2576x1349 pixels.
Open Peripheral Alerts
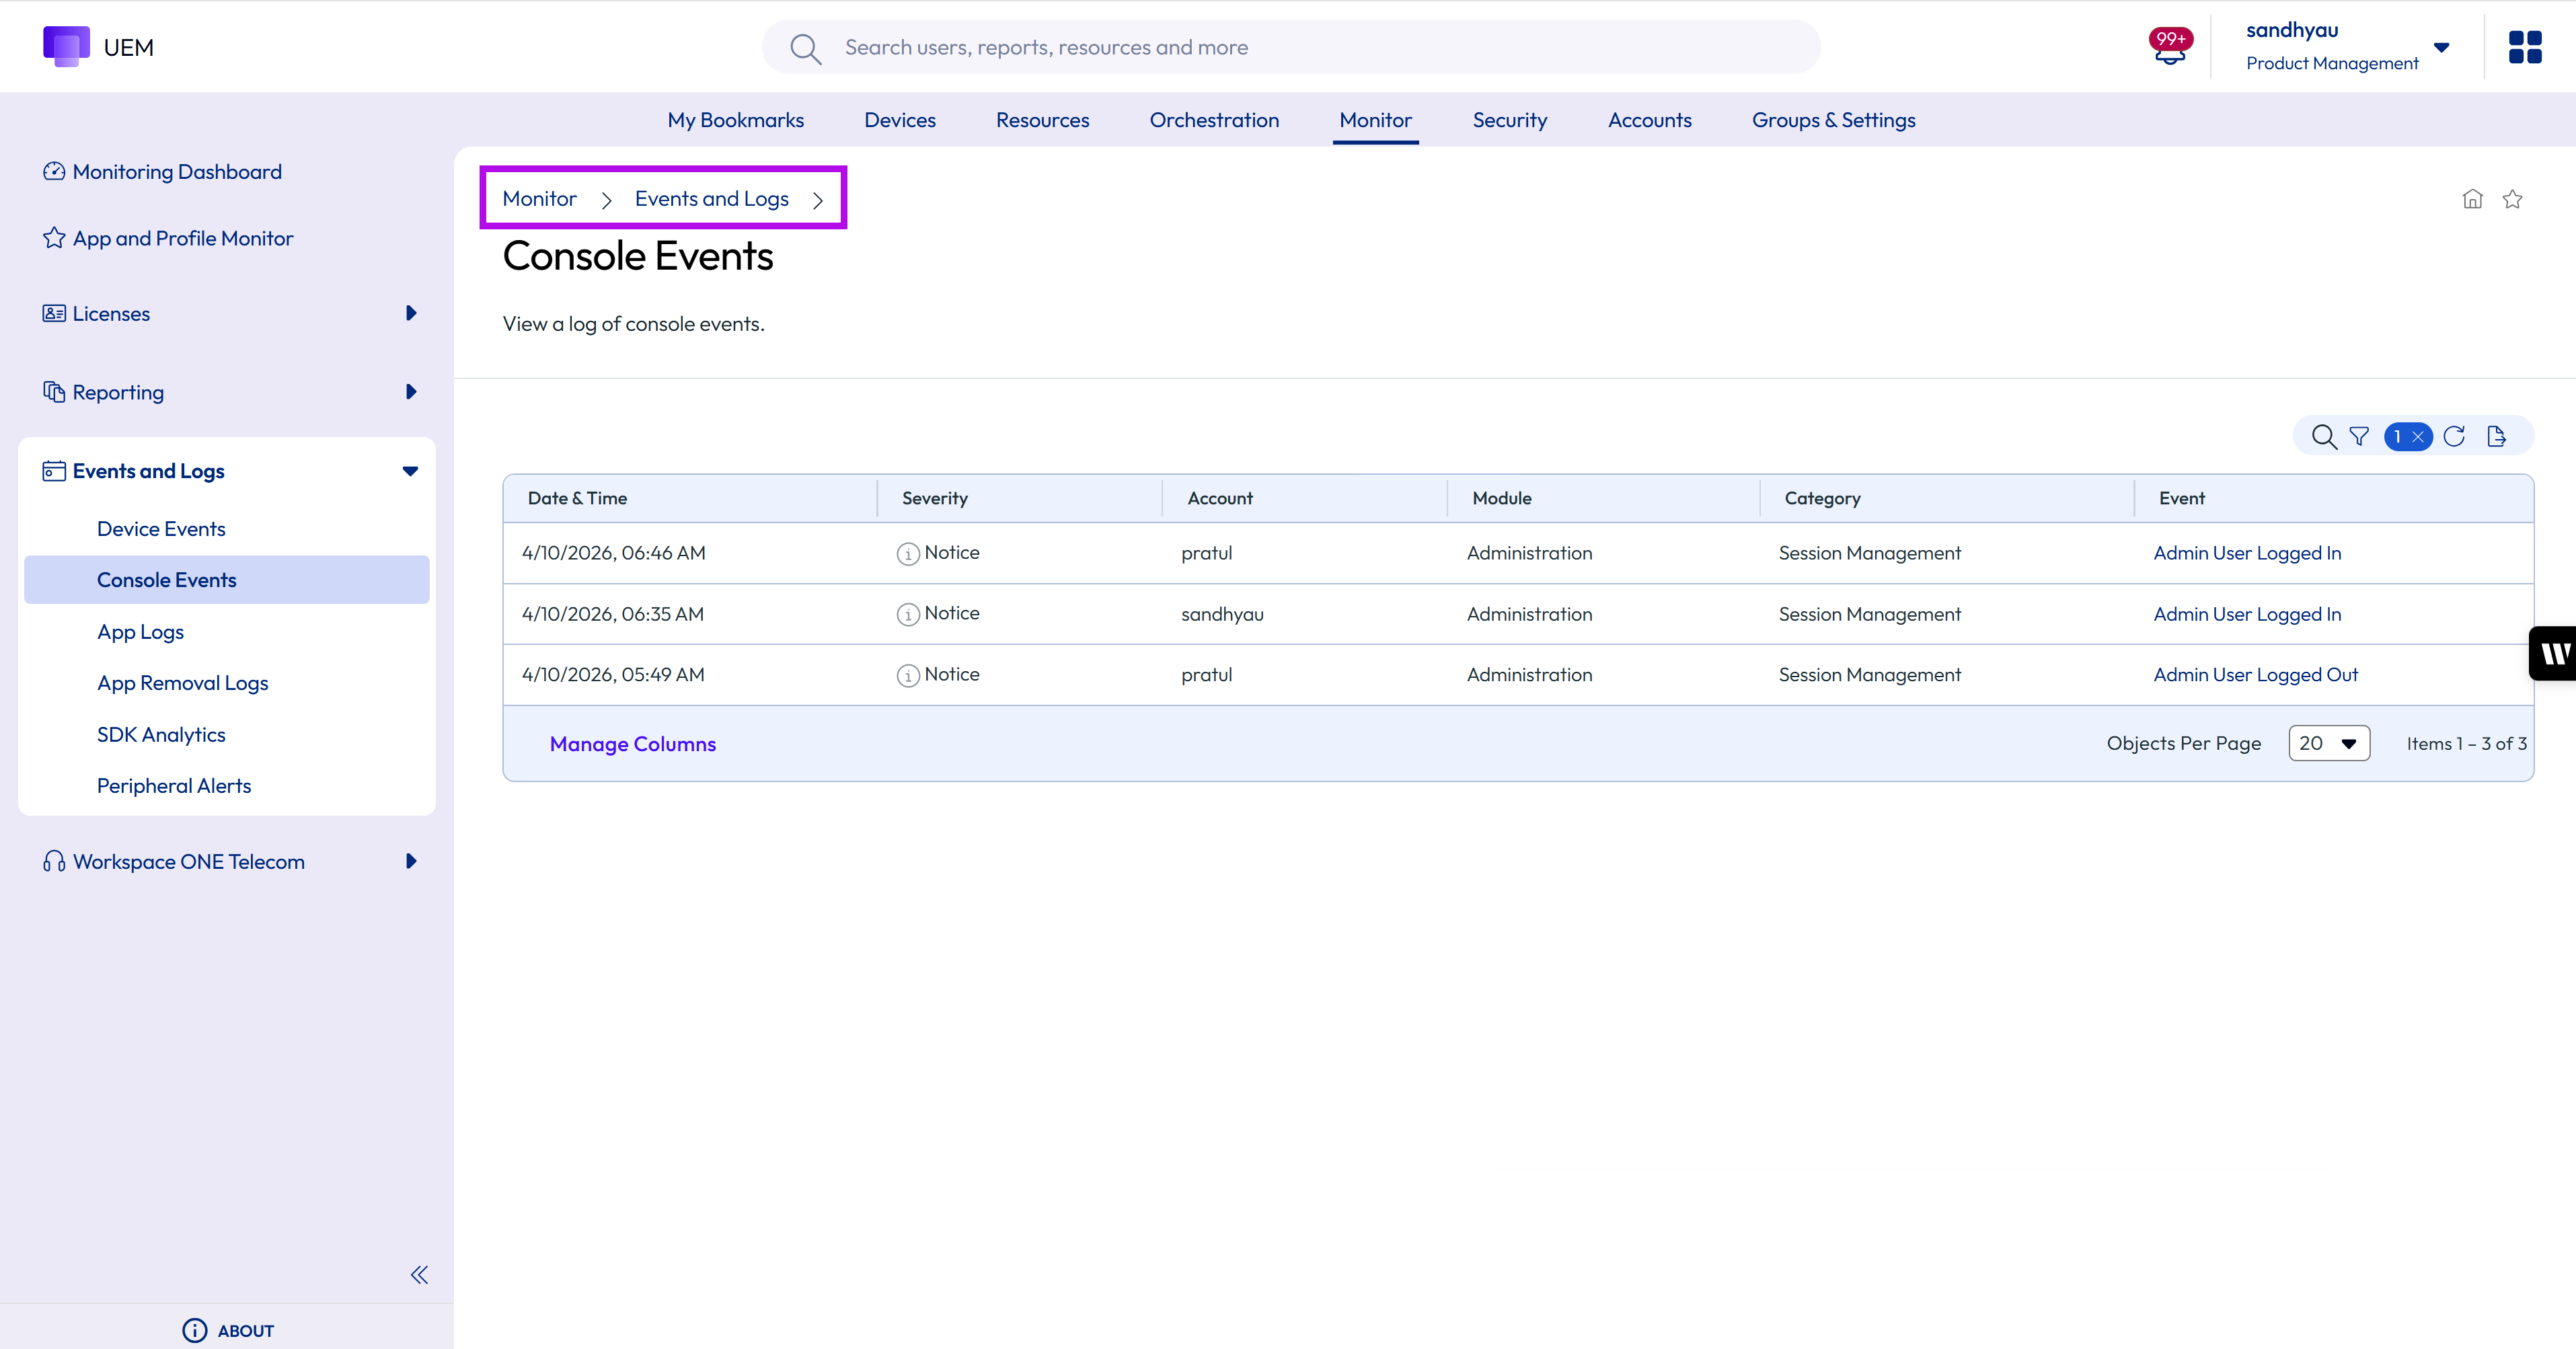tap(174, 786)
